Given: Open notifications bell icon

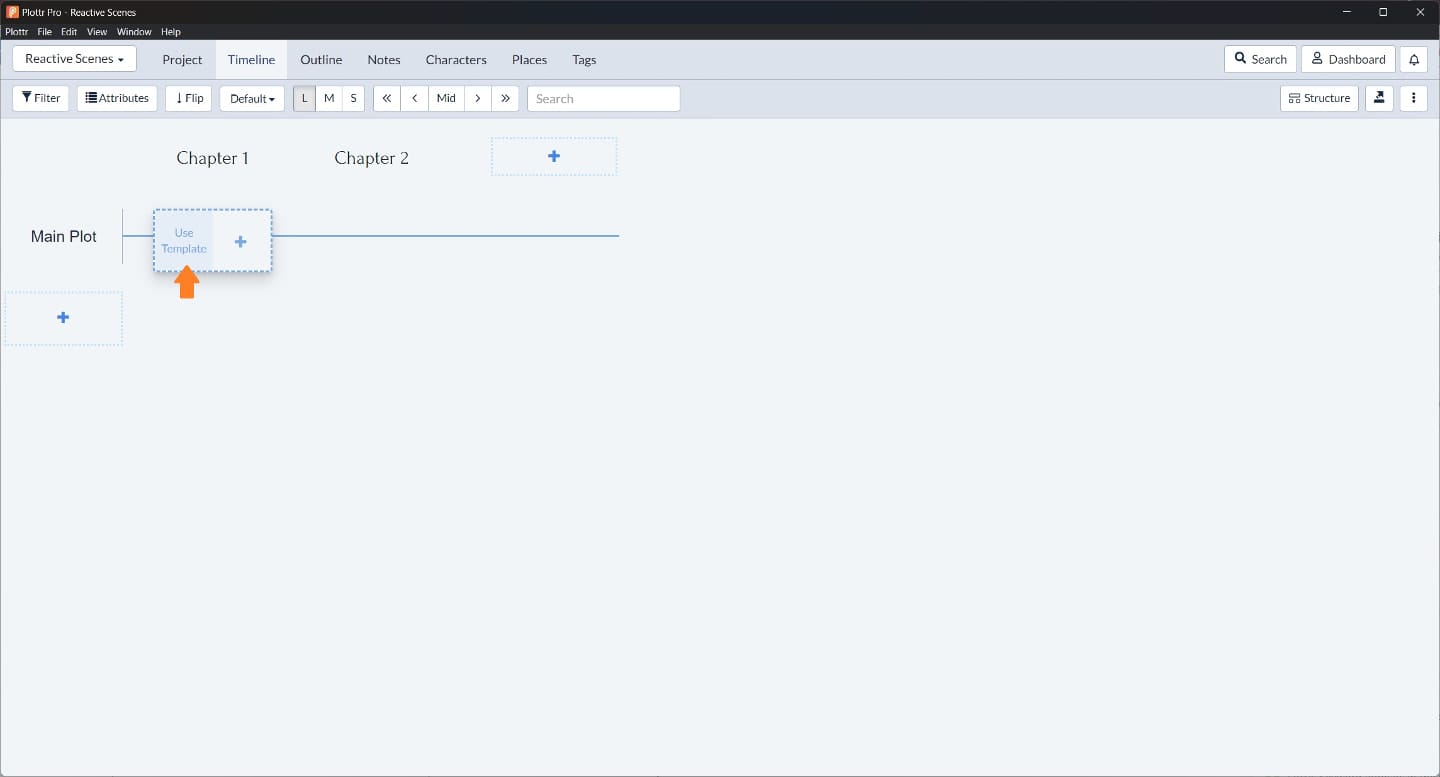Looking at the screenshot, I should [x=1414, y=59].
